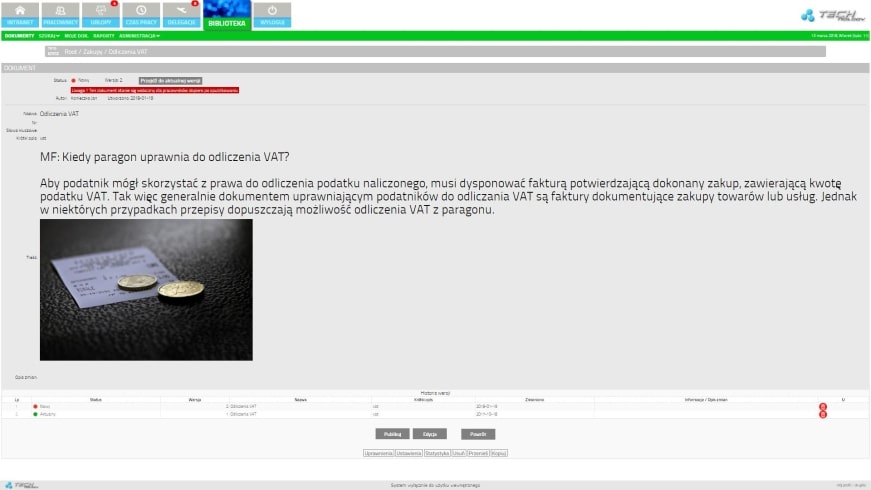Click the Publikuj button
The height and width of the screenshot is (490, 871).
[392, 434]
